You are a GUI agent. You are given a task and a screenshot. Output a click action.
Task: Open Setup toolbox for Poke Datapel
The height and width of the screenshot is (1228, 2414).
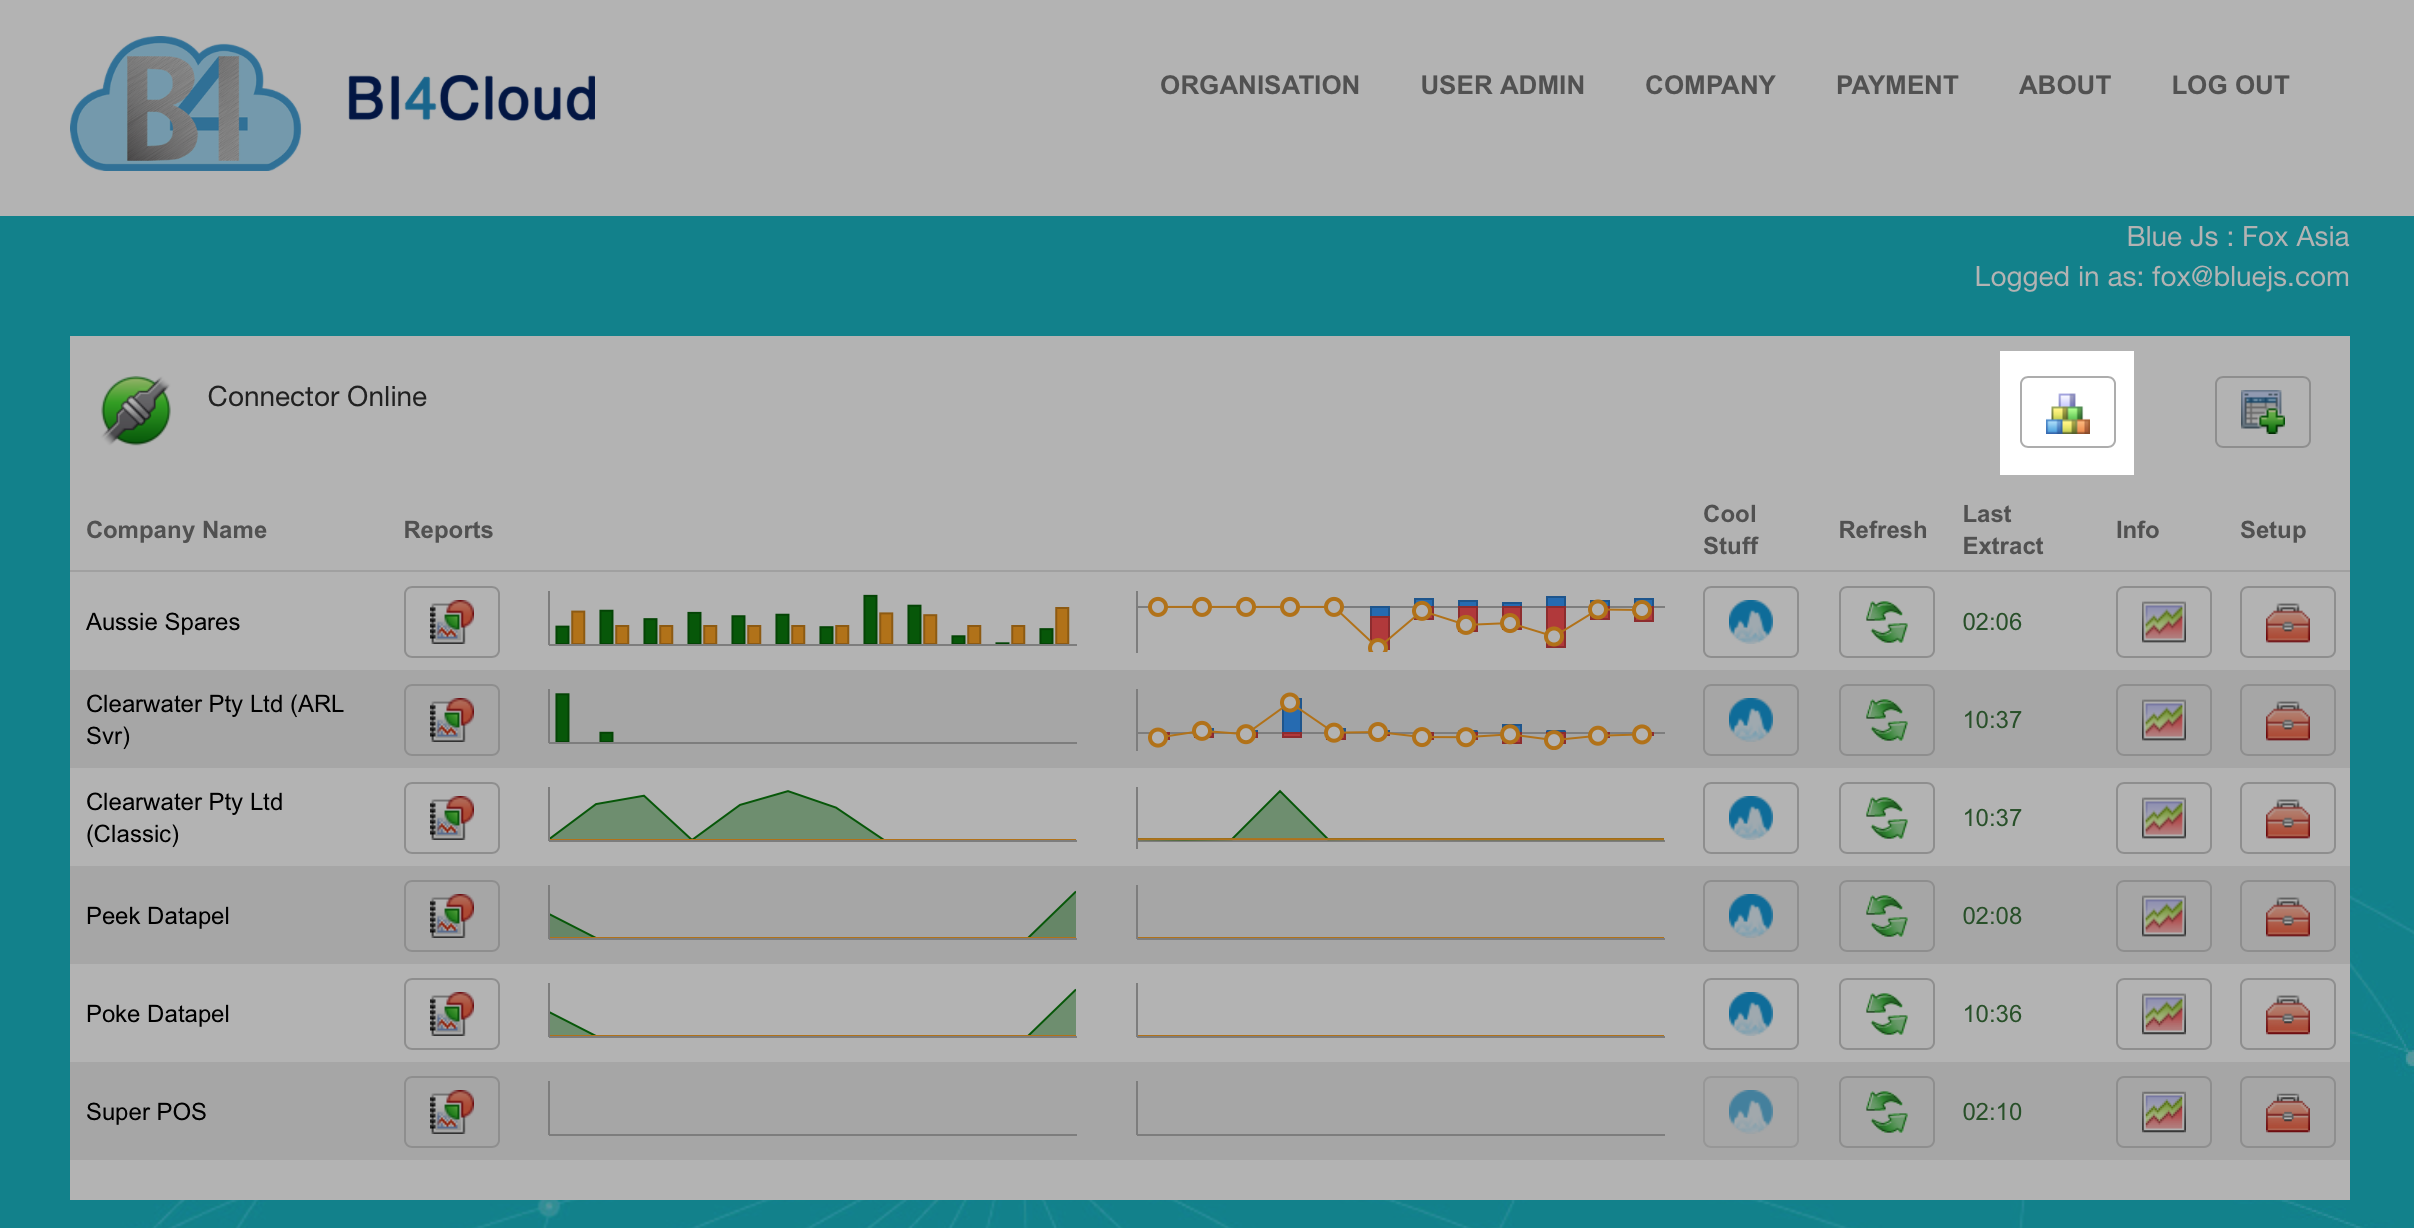pyautogui.click(x=2287, y=1014)
